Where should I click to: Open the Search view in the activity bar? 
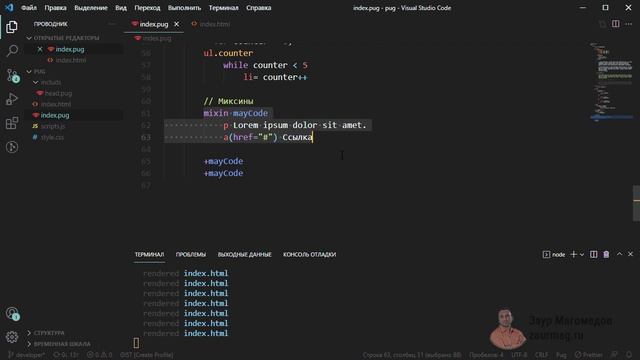[12, 51]
